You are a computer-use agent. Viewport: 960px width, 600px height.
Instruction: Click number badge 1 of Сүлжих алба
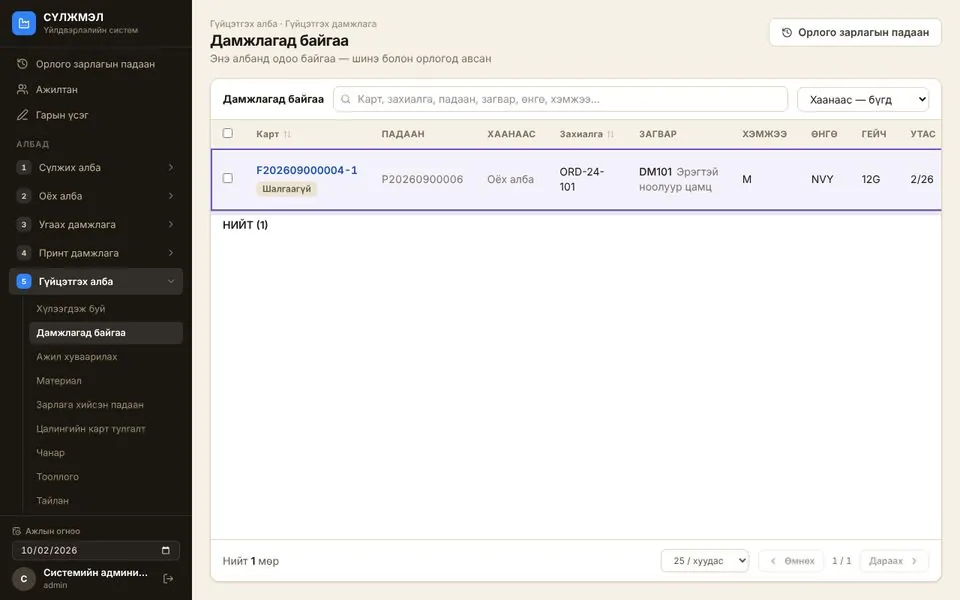pos(24,168)
